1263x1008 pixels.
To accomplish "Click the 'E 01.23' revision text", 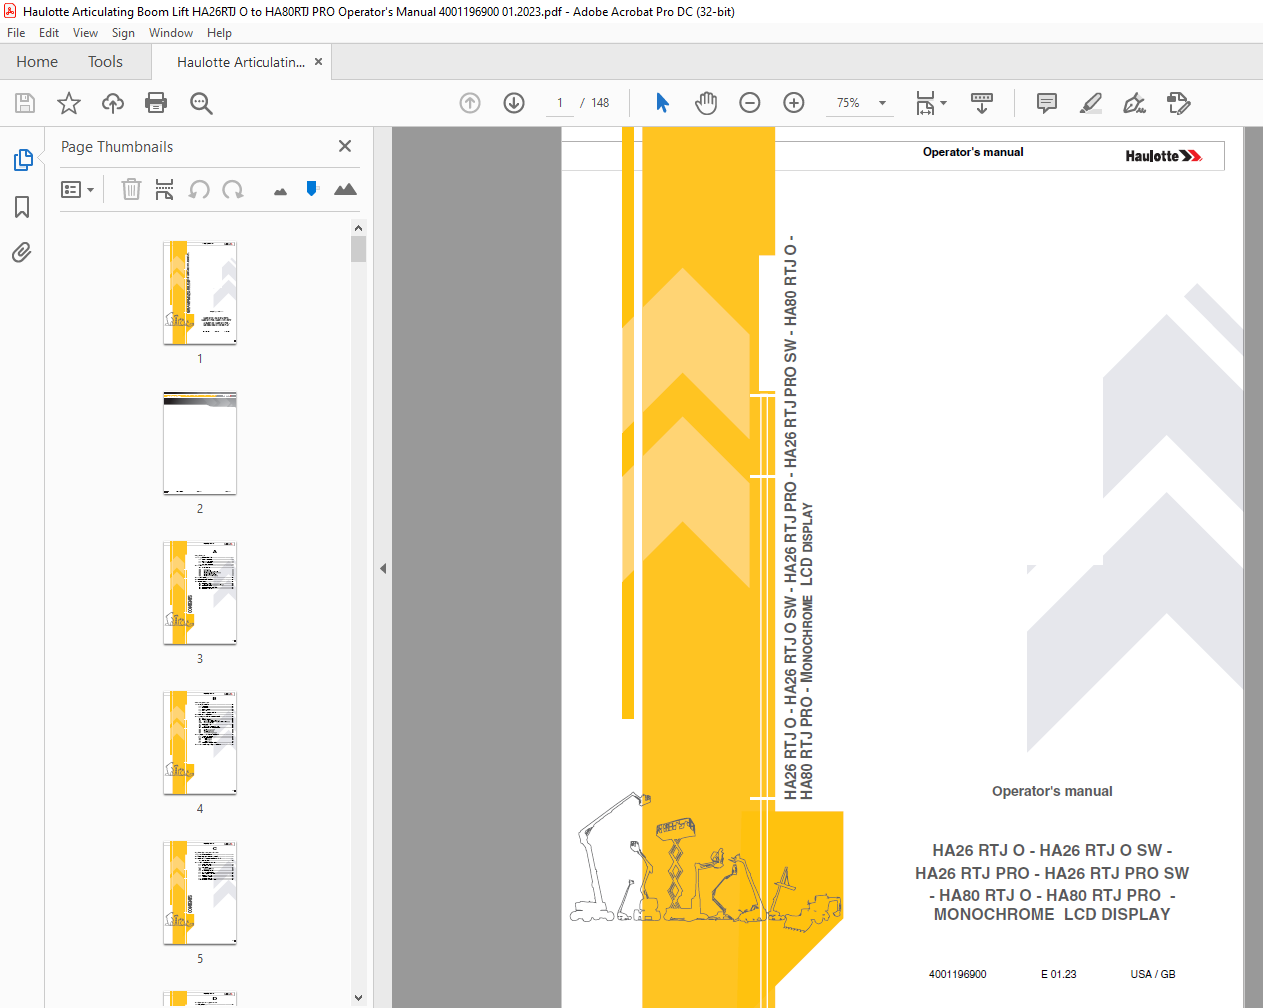I will [1059, 974].
